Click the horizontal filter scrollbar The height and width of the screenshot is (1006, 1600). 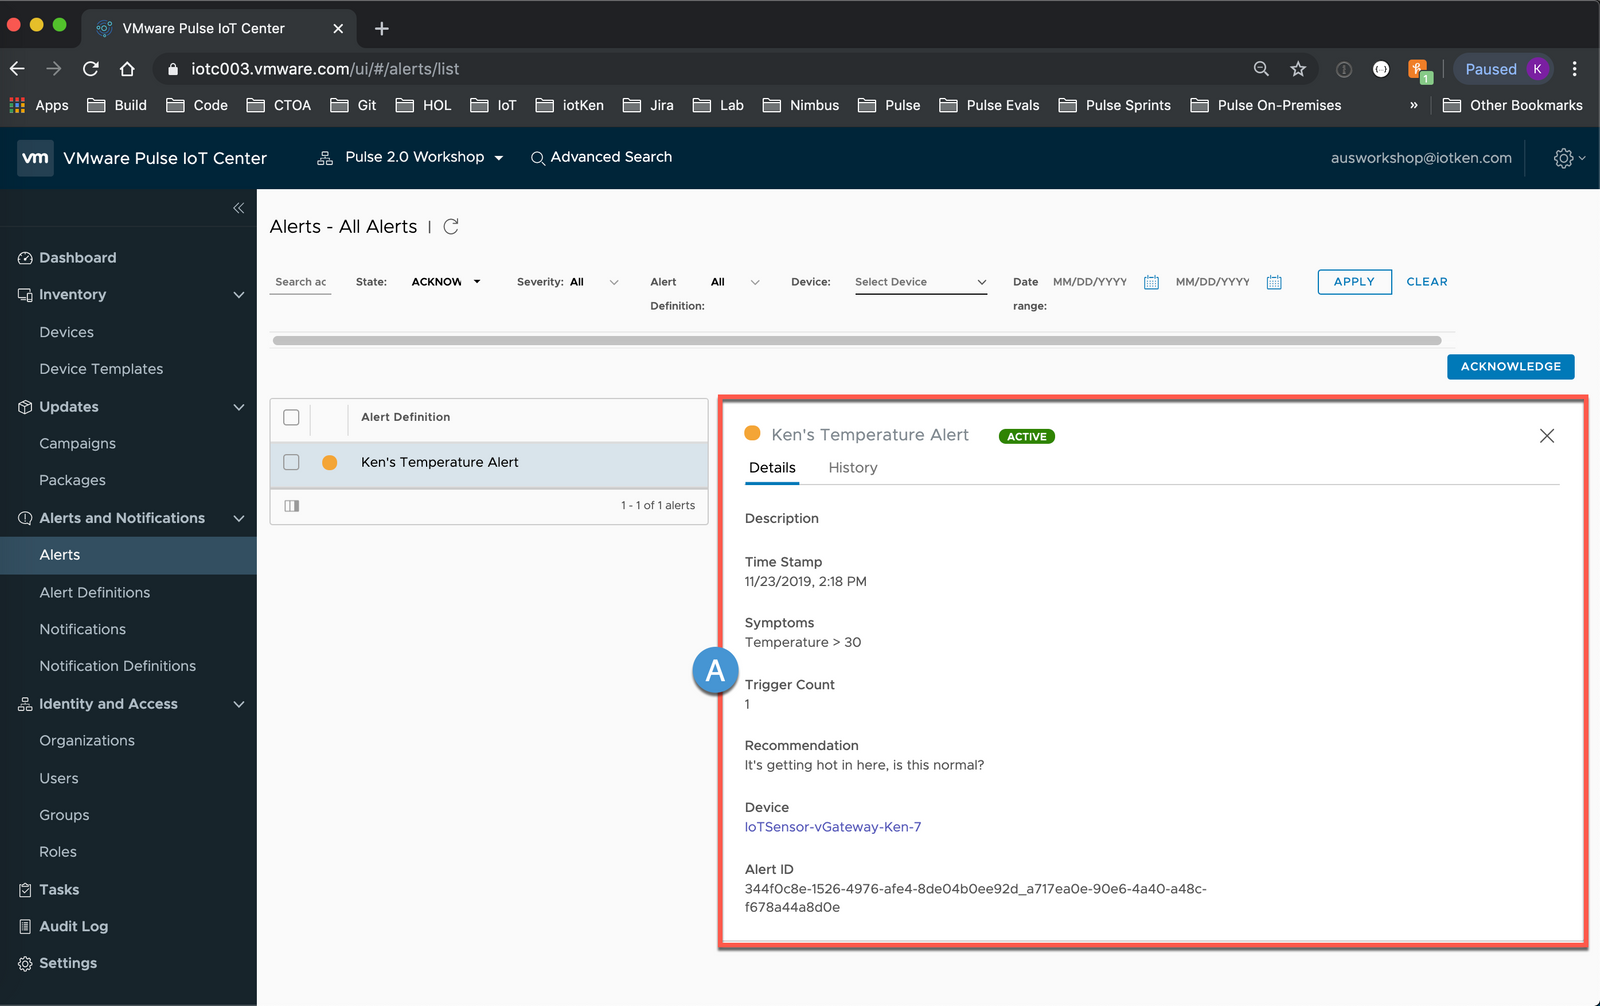pyautogui.click(x=856, y=341)
